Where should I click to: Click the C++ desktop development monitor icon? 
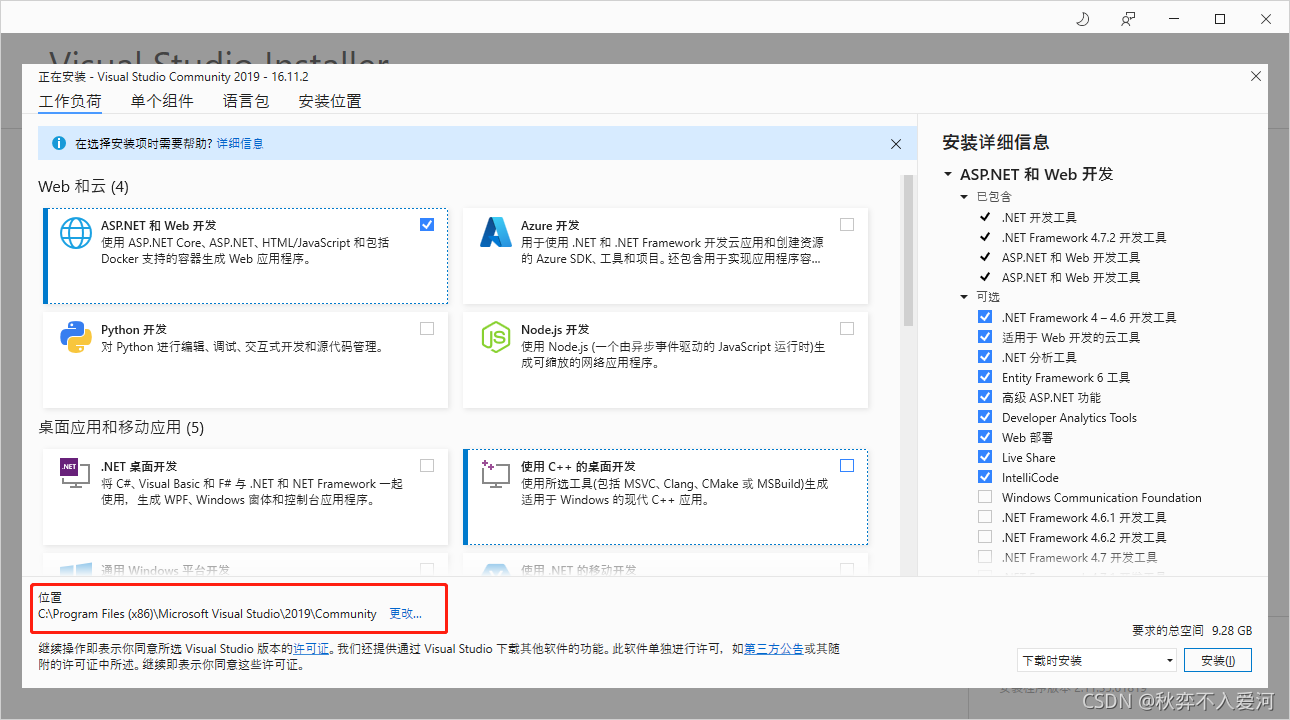[495, 473]
